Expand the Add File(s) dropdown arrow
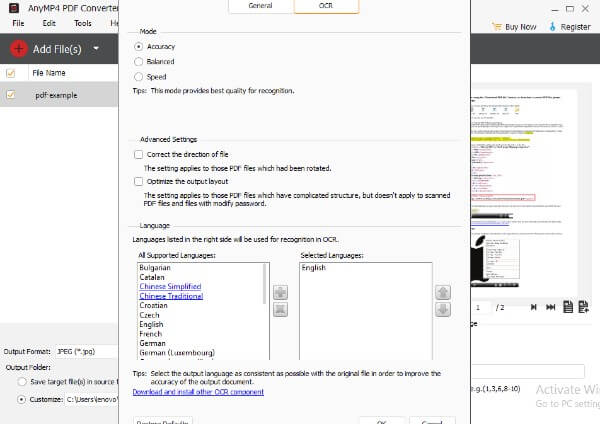Screen dimensions: 600x424 (x=96, y=48)
